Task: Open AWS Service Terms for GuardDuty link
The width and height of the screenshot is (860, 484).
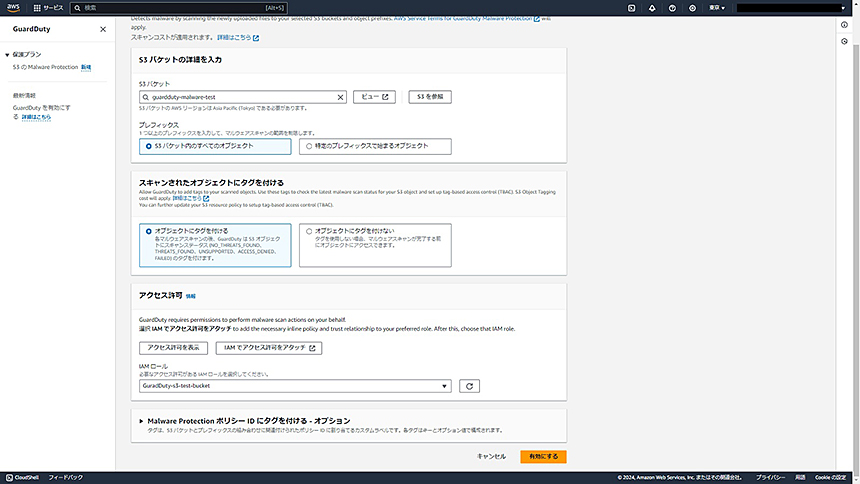Action: pos(466,19)
